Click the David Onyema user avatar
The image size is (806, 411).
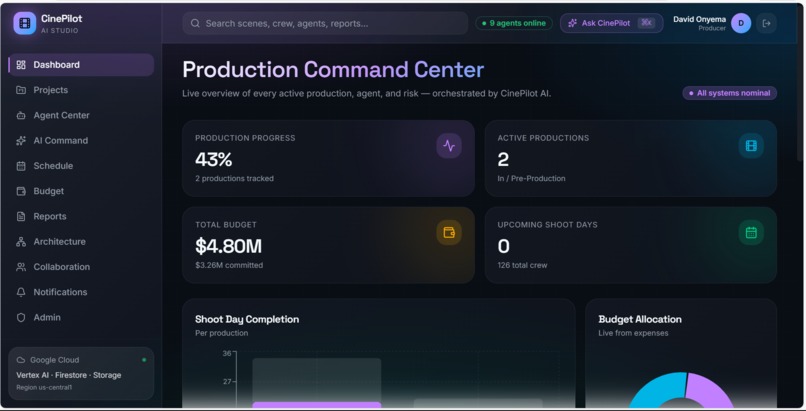tap(741, 23)
